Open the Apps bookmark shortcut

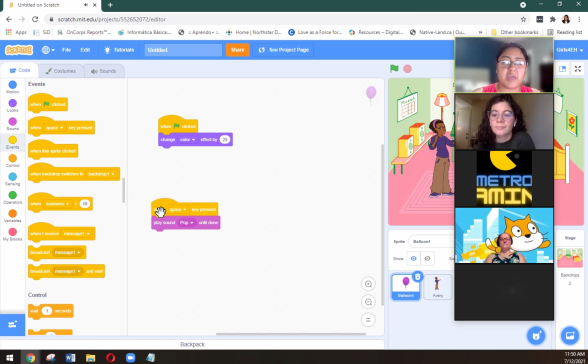[x=16, y=32]
